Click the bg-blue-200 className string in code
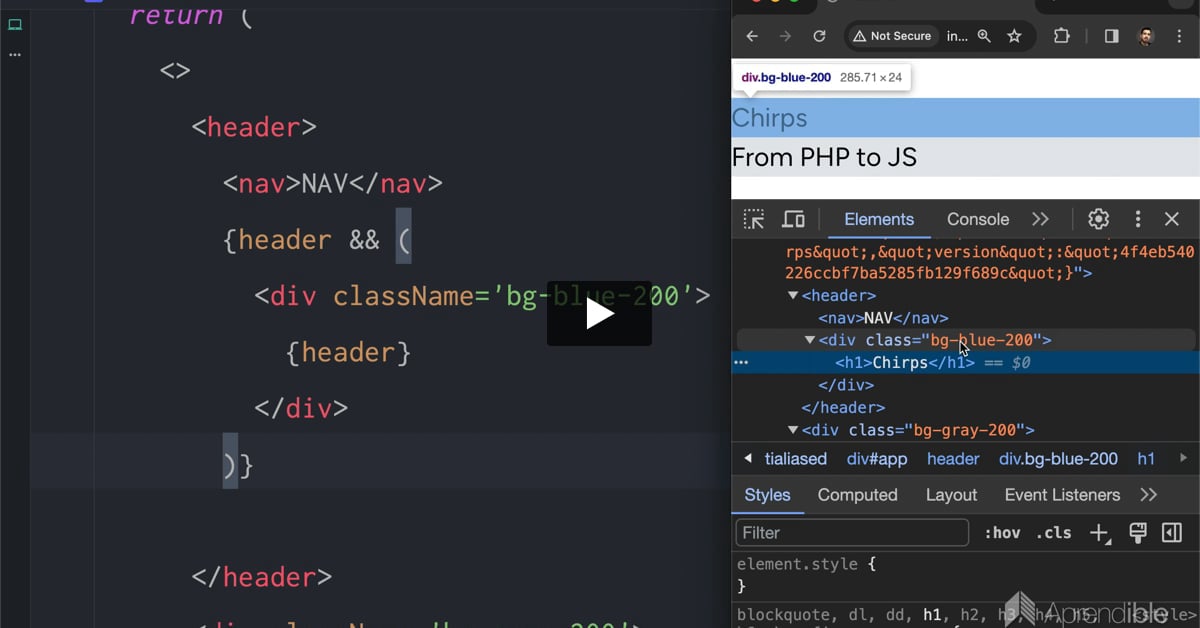Viewport: 1200px width, 628px height. coord(594,296)
